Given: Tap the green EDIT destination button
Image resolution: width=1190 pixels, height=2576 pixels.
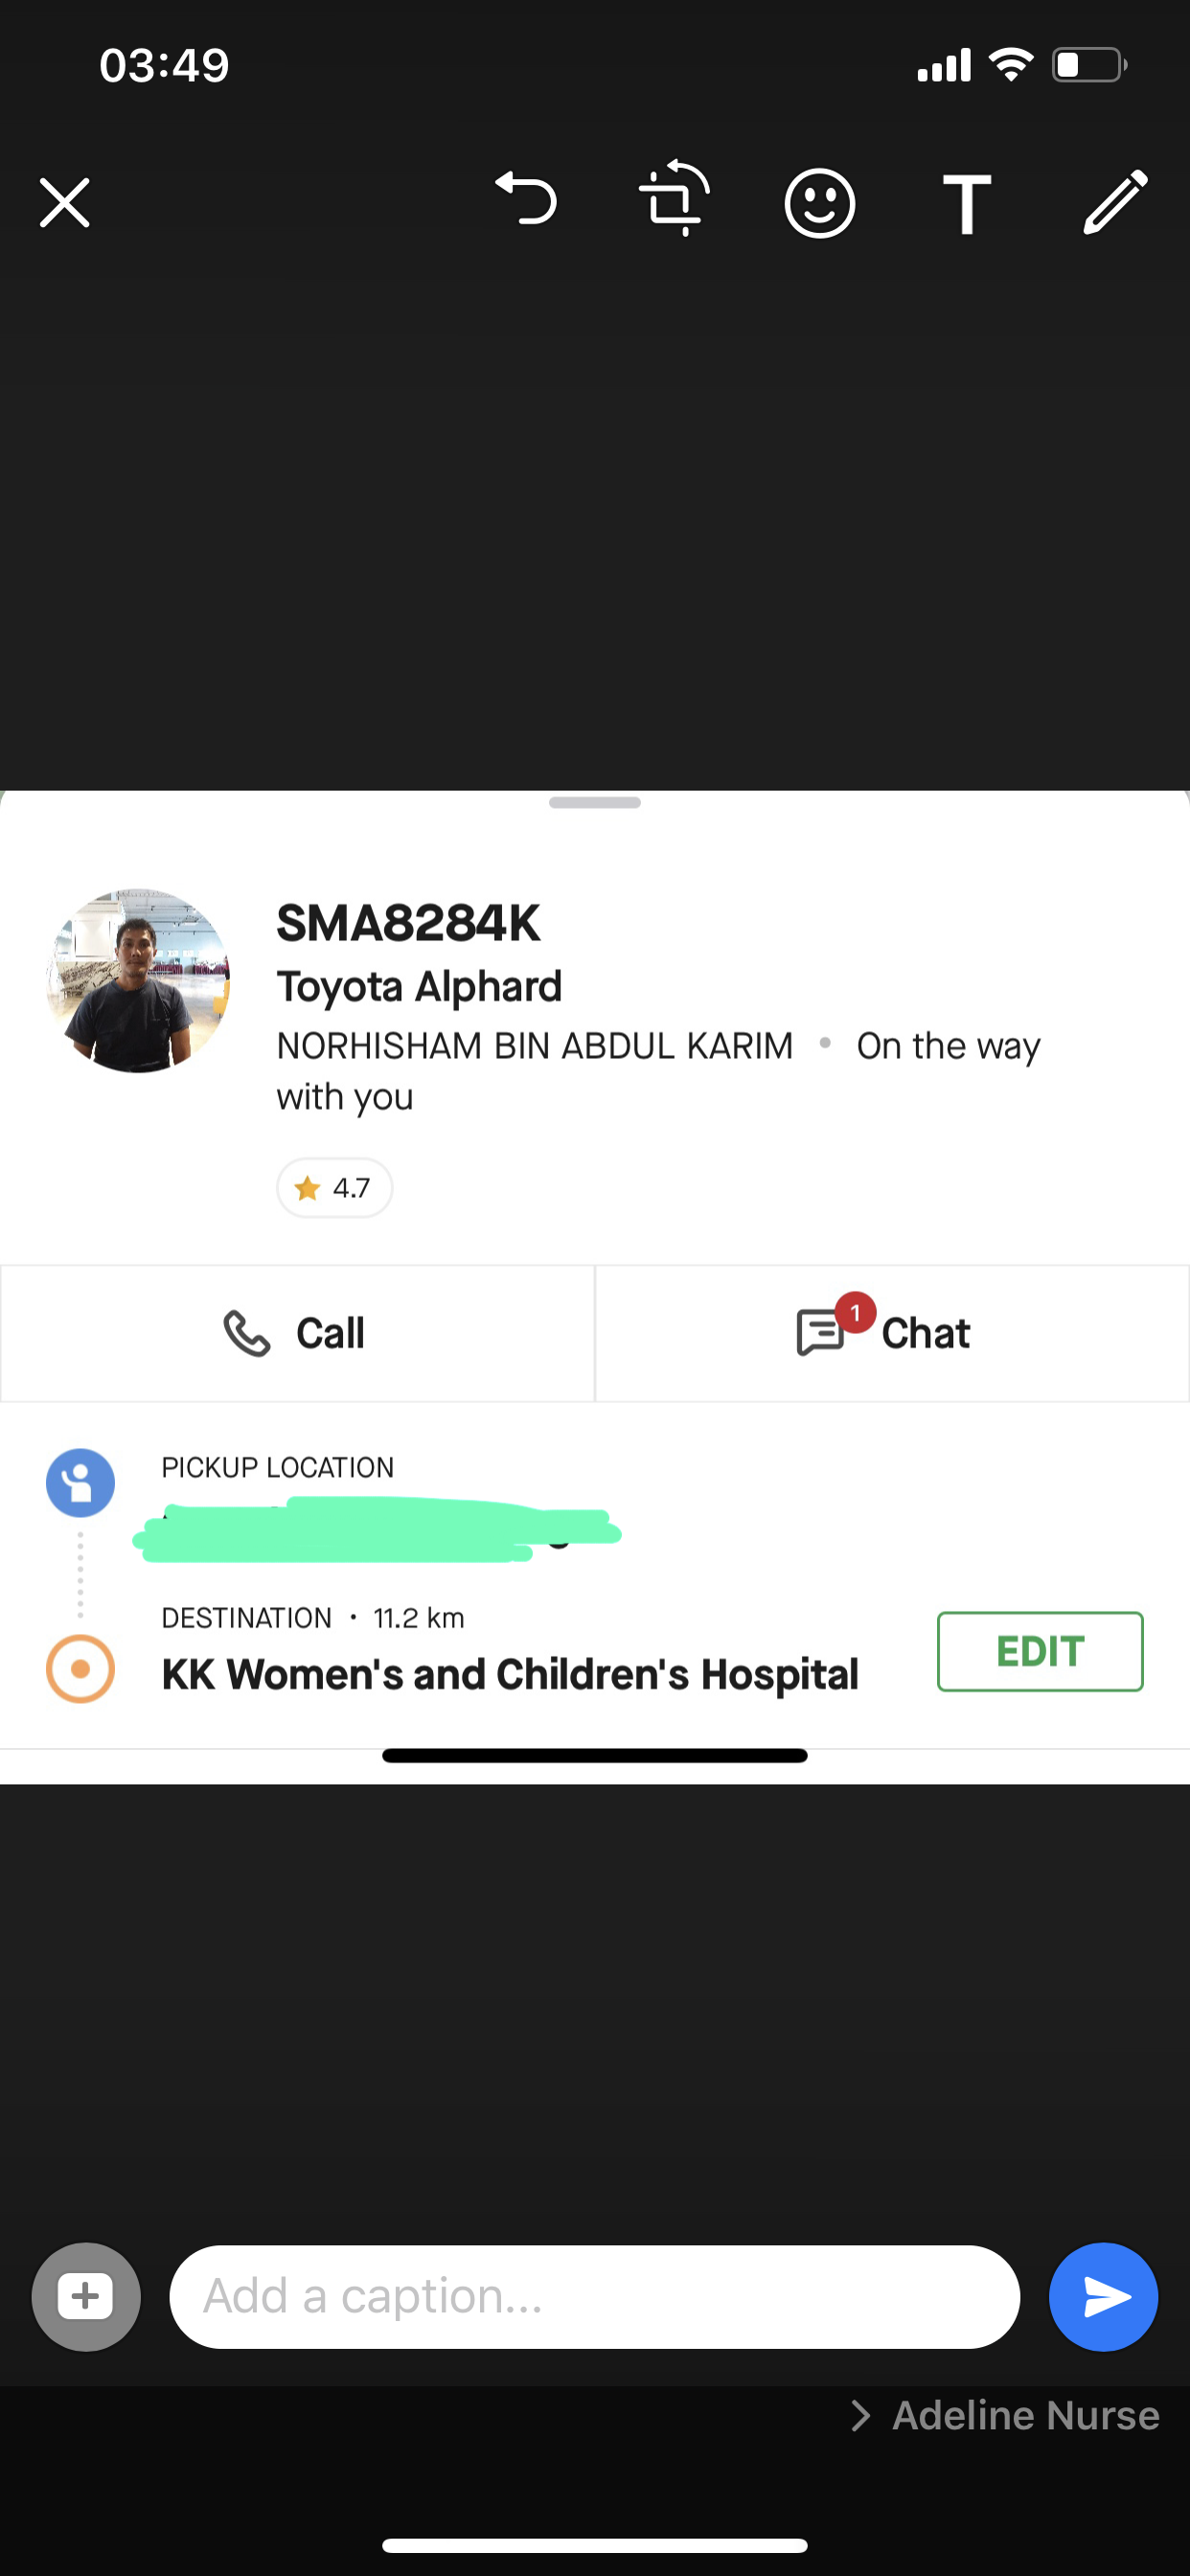Looking at the screenshot, I should click(1040, 1651).
